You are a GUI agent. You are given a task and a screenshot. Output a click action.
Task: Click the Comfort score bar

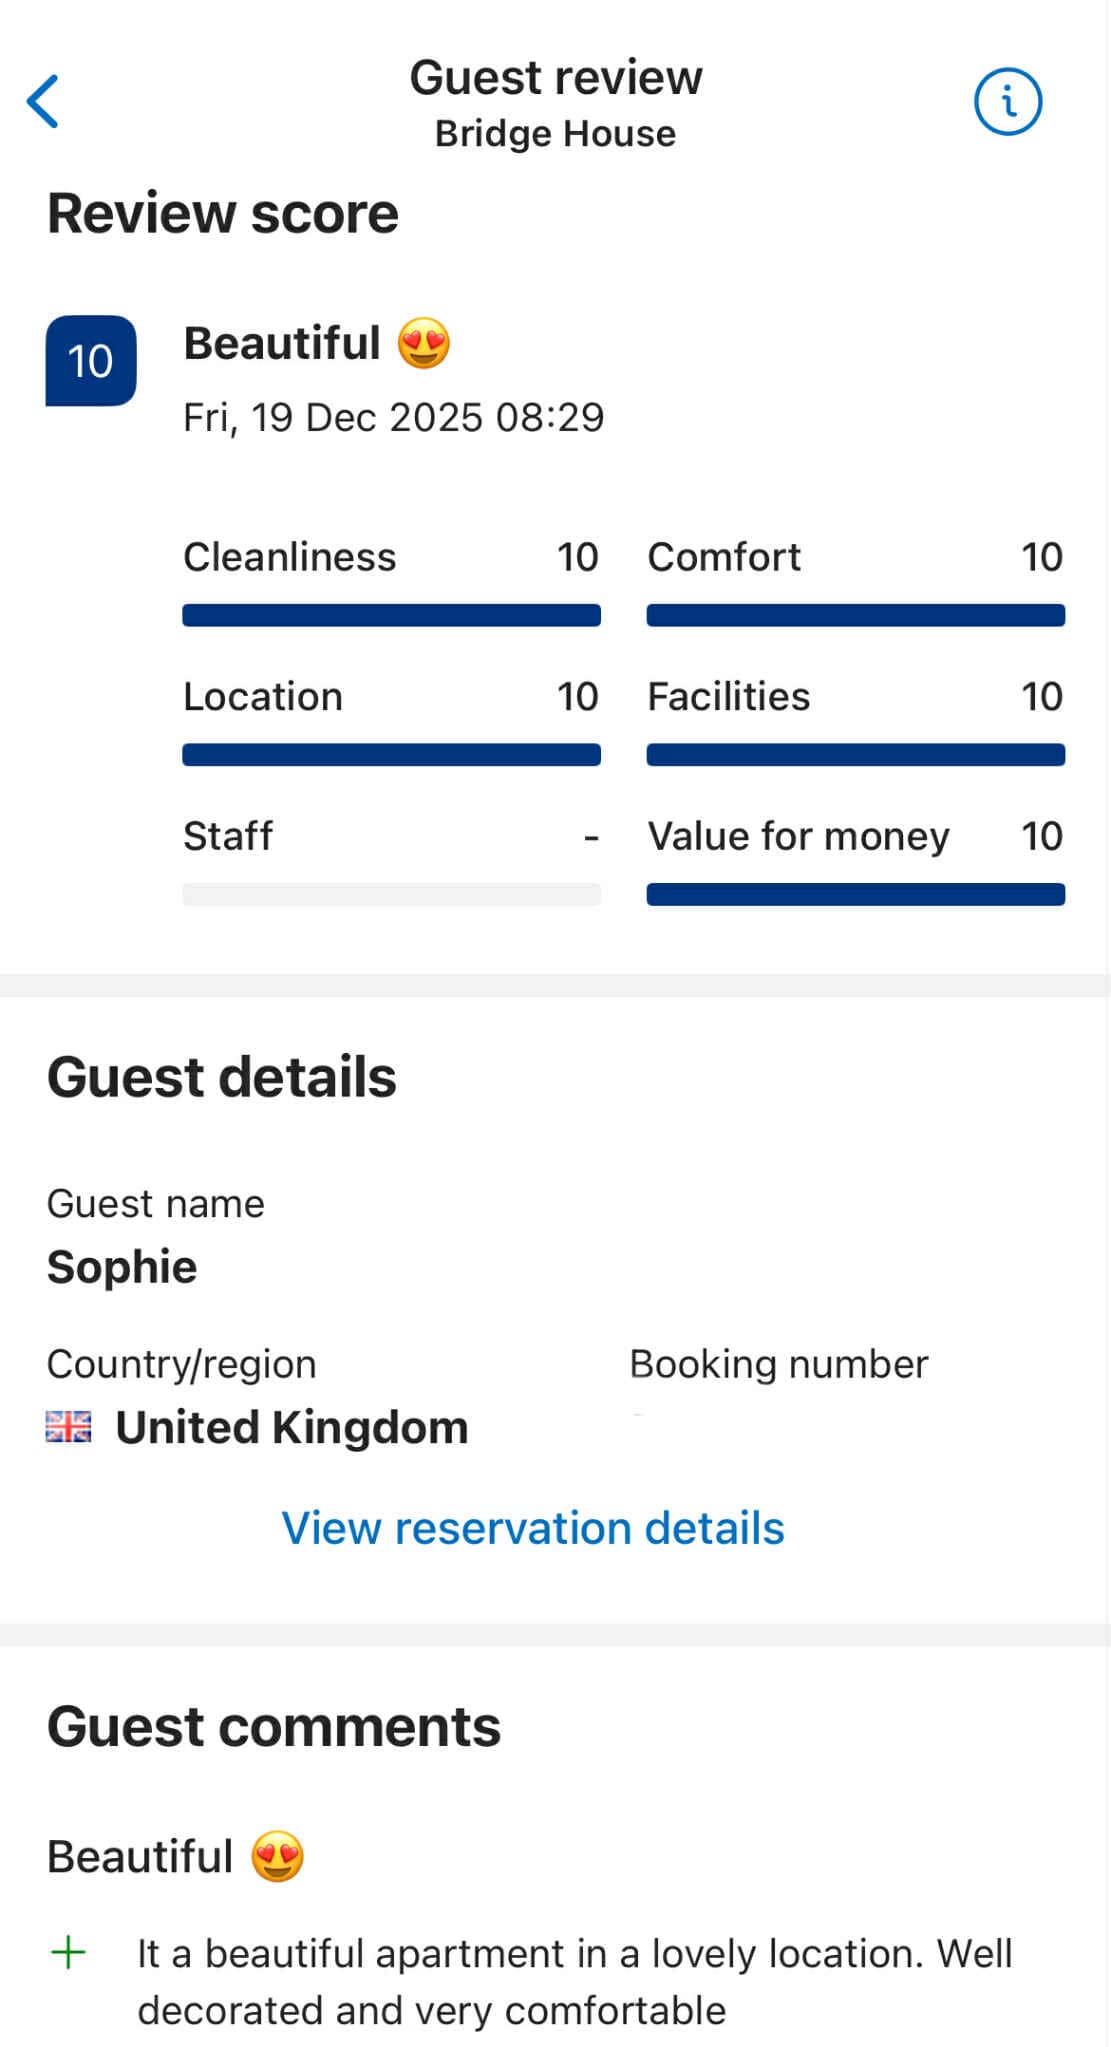point(855,615)
